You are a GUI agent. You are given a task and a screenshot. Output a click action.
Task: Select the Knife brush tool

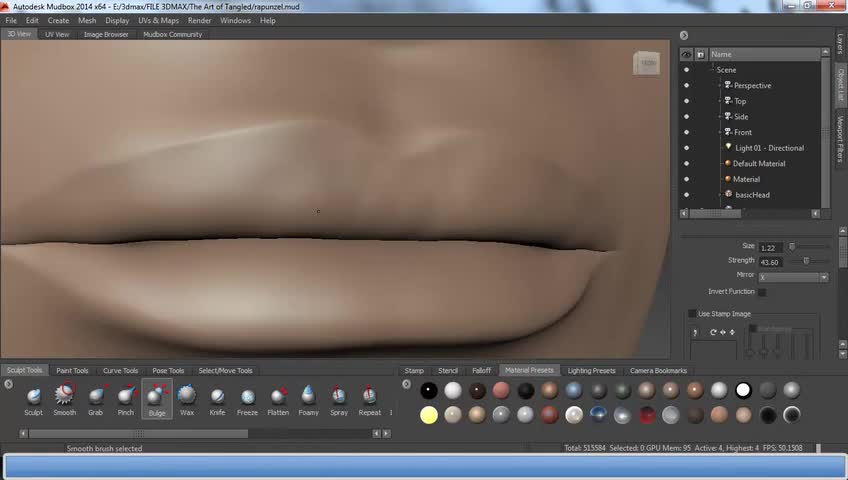coord(217,401)
